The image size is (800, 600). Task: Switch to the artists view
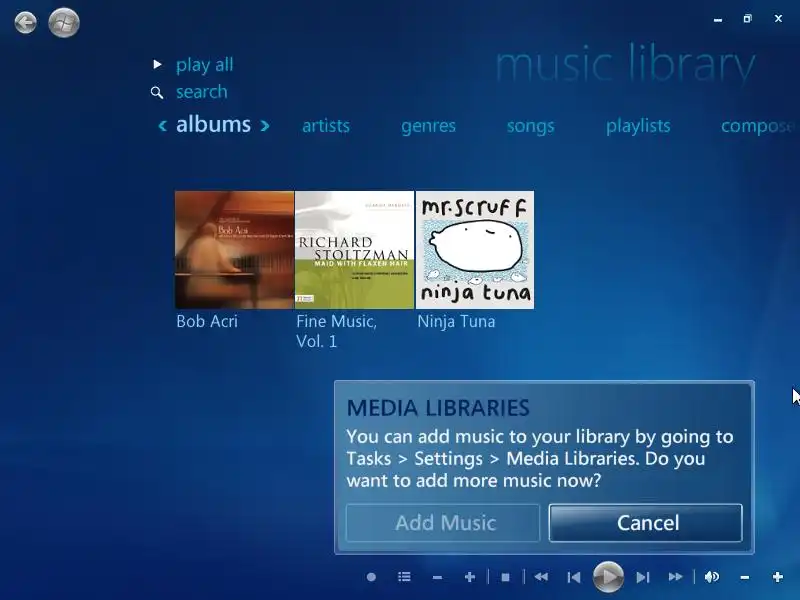[326, 126]
